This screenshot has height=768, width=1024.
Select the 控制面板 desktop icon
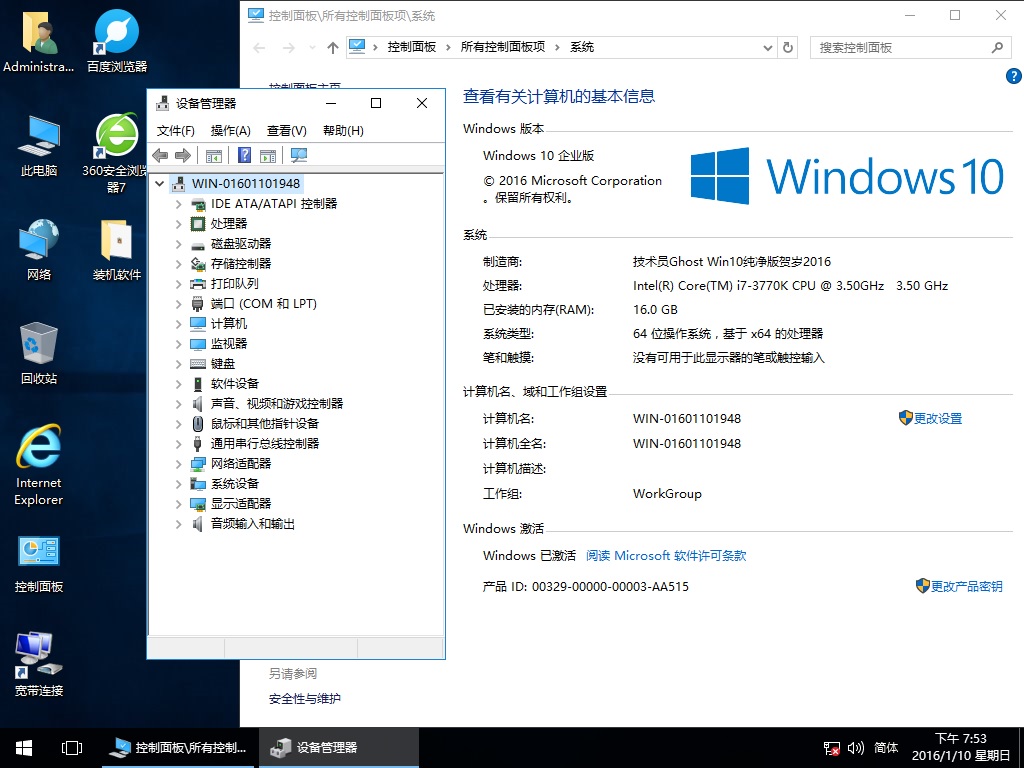pyautogui.click(x=39, y=564)
